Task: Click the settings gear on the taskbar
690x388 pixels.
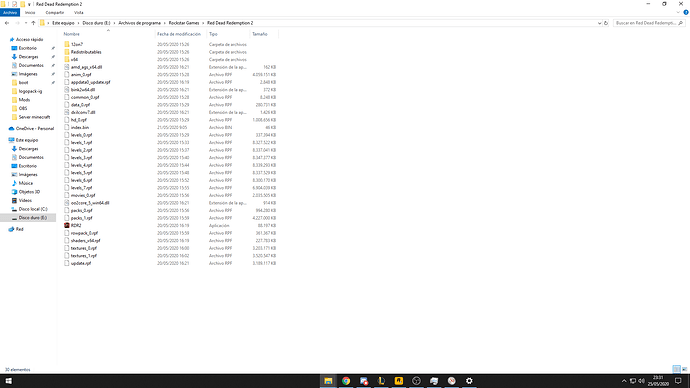Action: [x=469, y=381]
